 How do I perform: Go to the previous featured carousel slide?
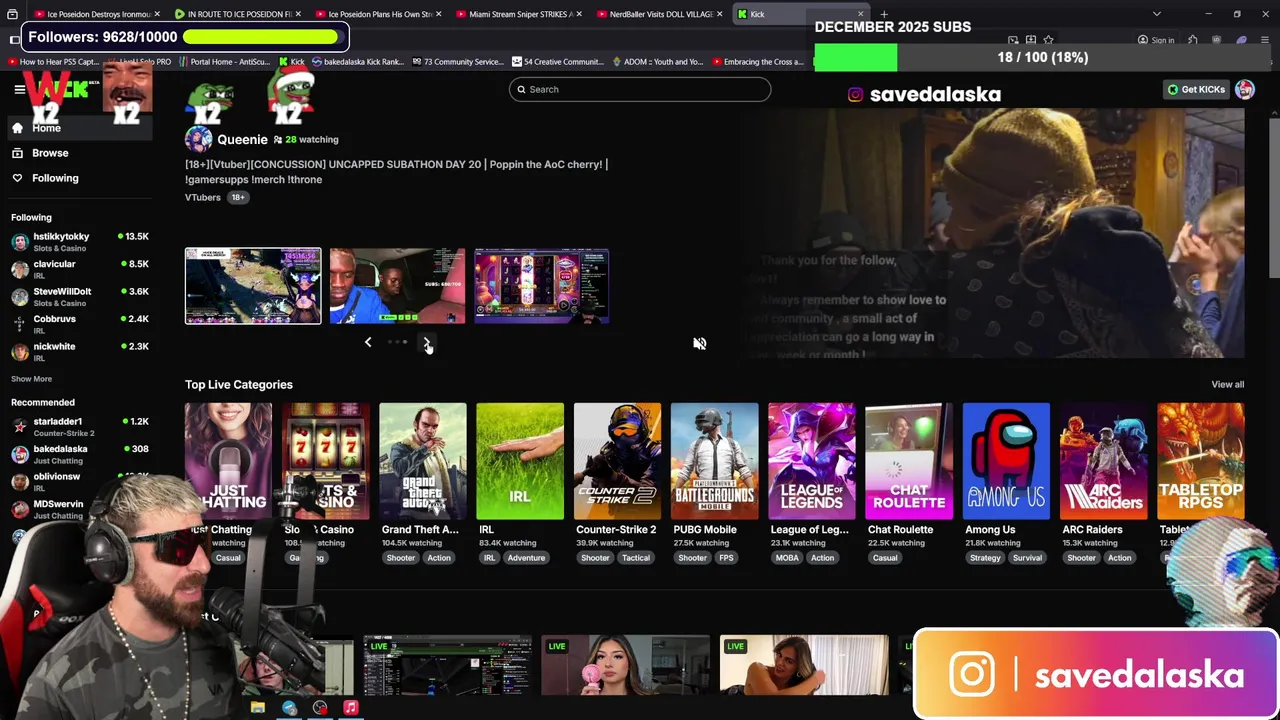click(368, 342)
